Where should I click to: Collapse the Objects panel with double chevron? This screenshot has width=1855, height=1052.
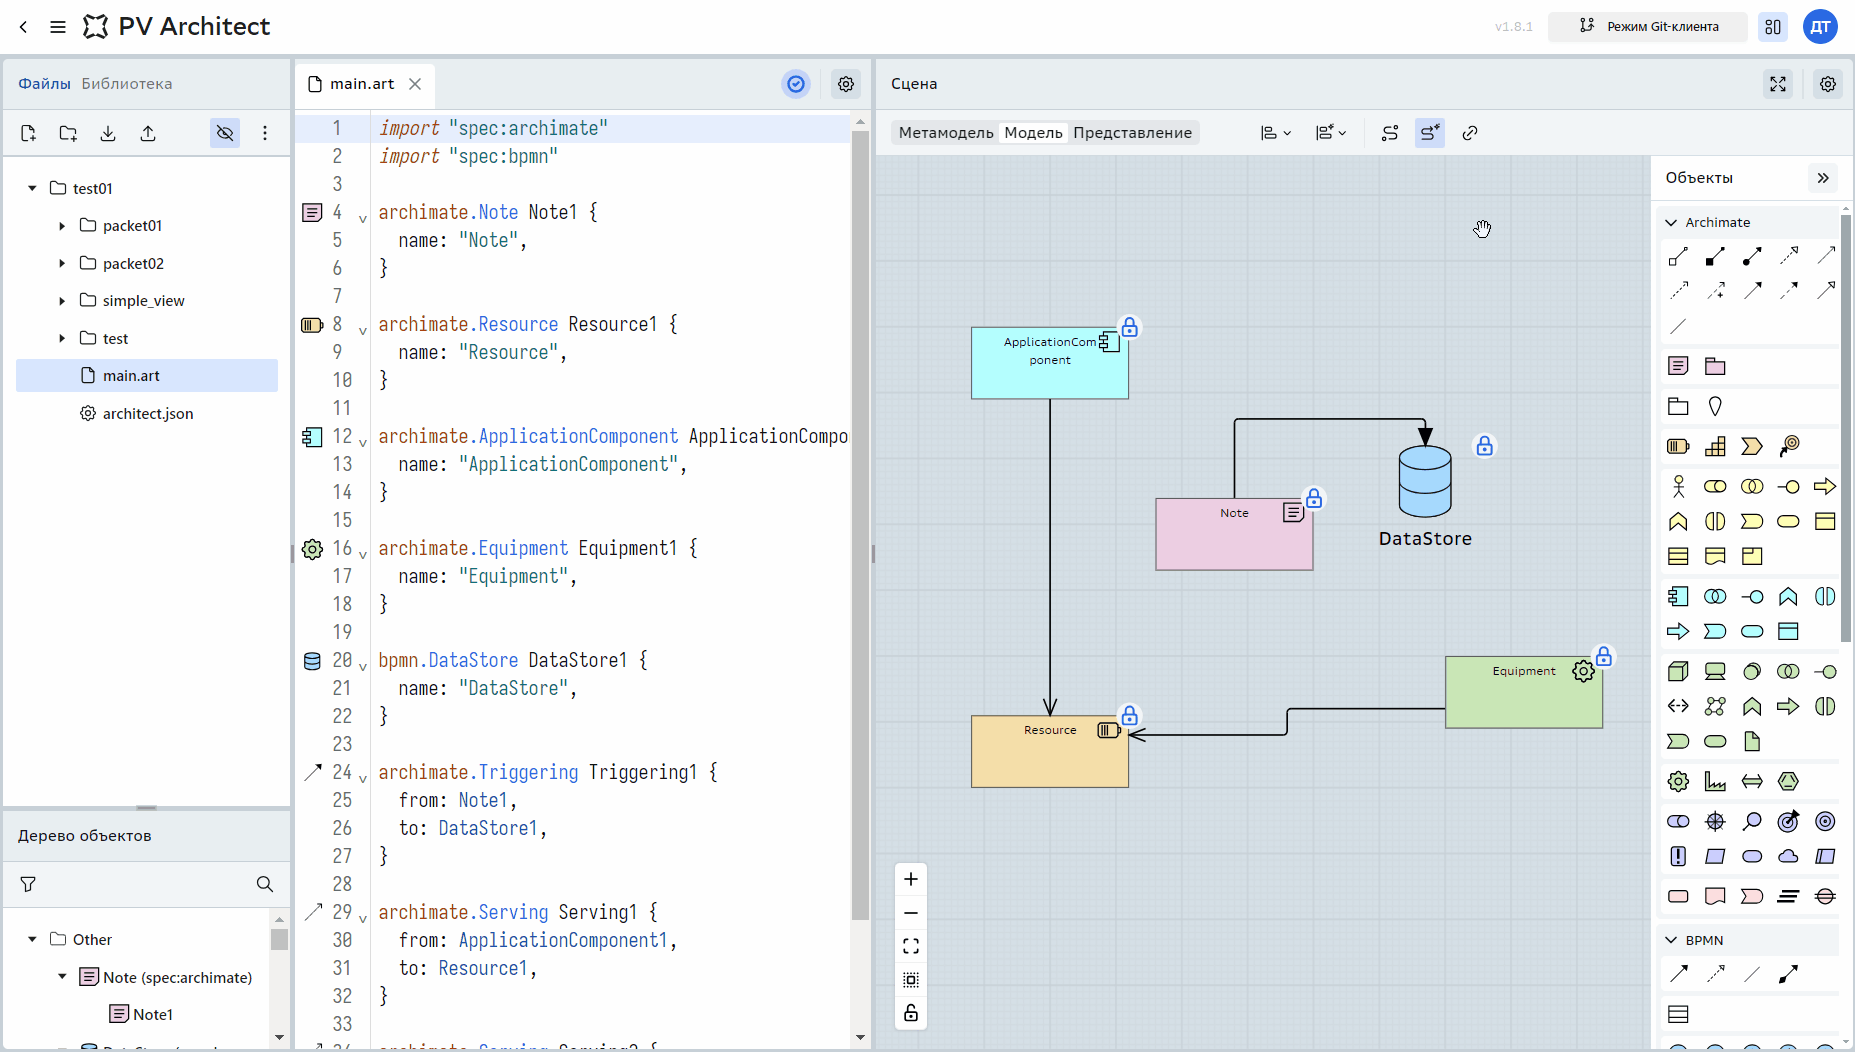tap(1823, 178)
